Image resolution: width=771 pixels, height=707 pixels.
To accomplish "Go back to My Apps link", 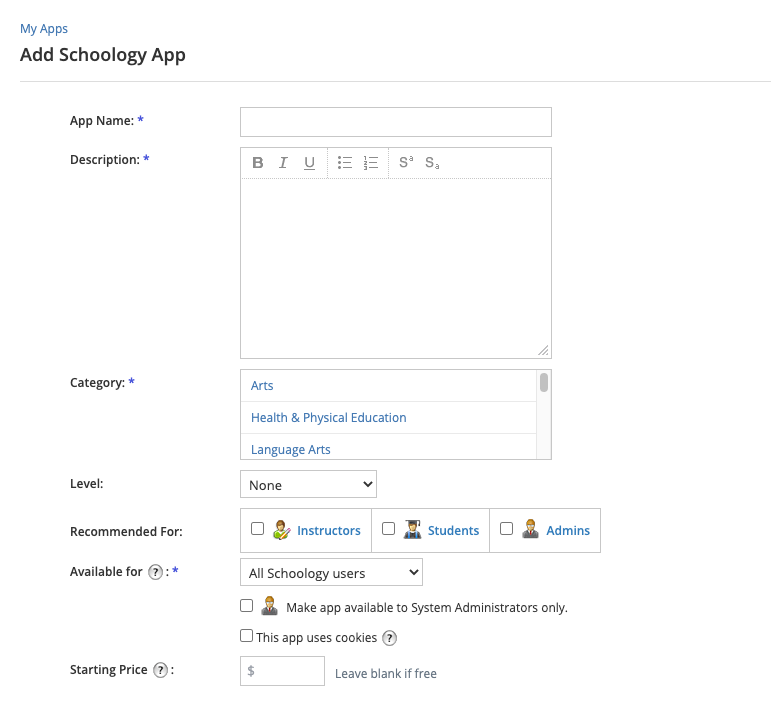I will tap(44, 29).
